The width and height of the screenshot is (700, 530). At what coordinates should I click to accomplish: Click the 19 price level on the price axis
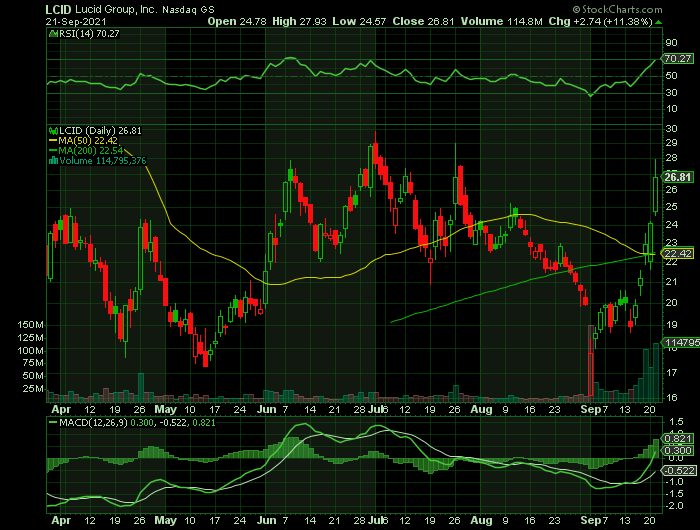tap(671, 325)
